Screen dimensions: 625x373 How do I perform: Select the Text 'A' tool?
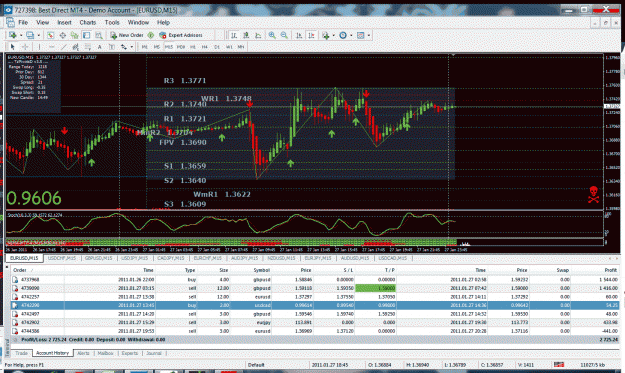pyautogui.click(x=100, y=47)
